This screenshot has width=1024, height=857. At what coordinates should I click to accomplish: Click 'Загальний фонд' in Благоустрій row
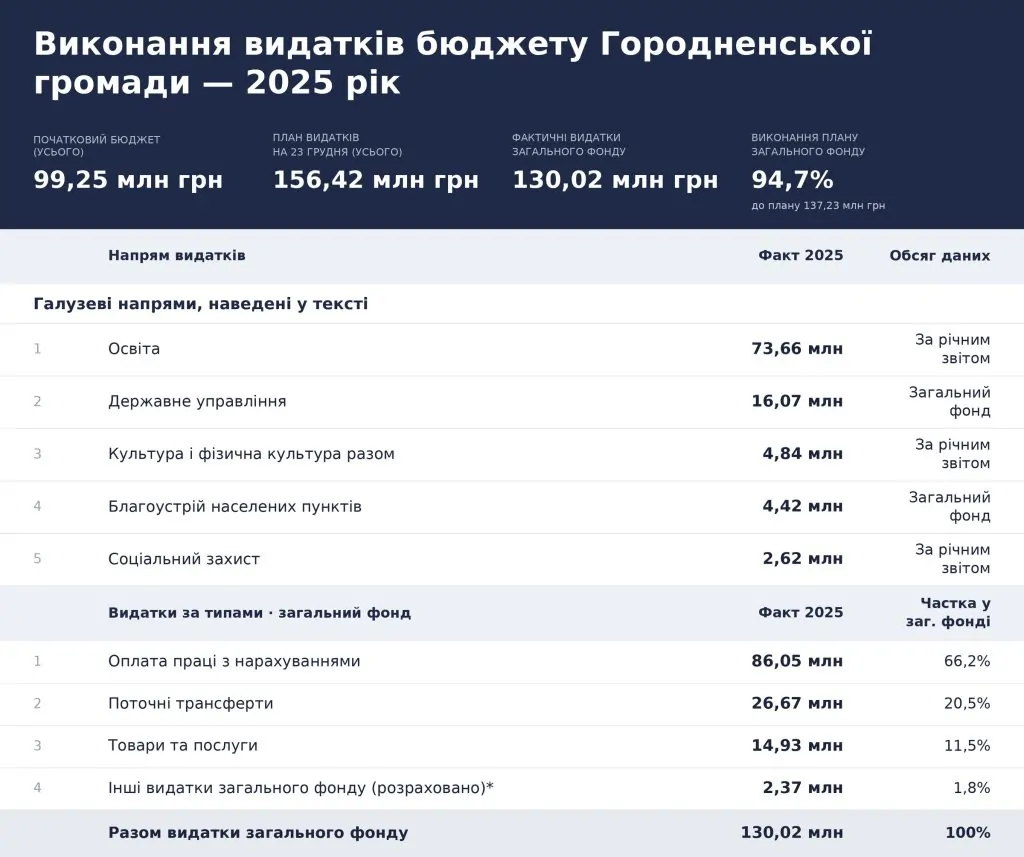point(950,506)
